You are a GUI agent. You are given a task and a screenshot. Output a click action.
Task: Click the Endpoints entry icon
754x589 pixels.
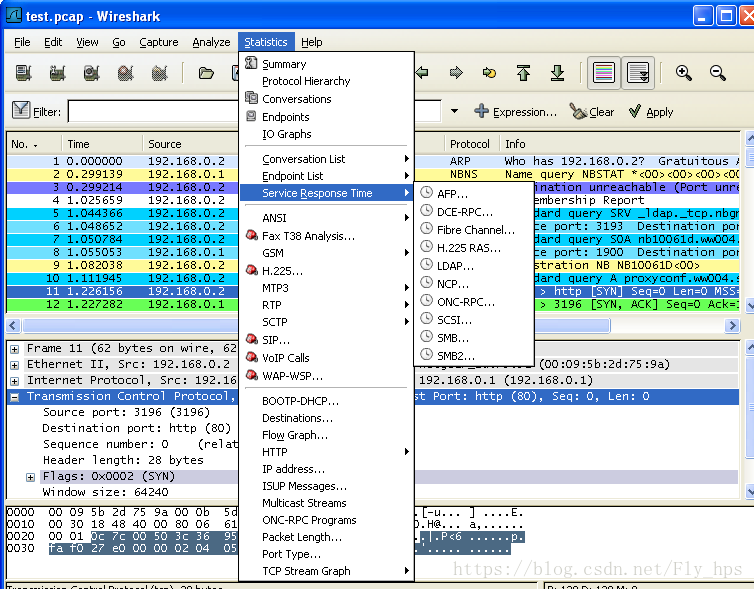point(251,116)
